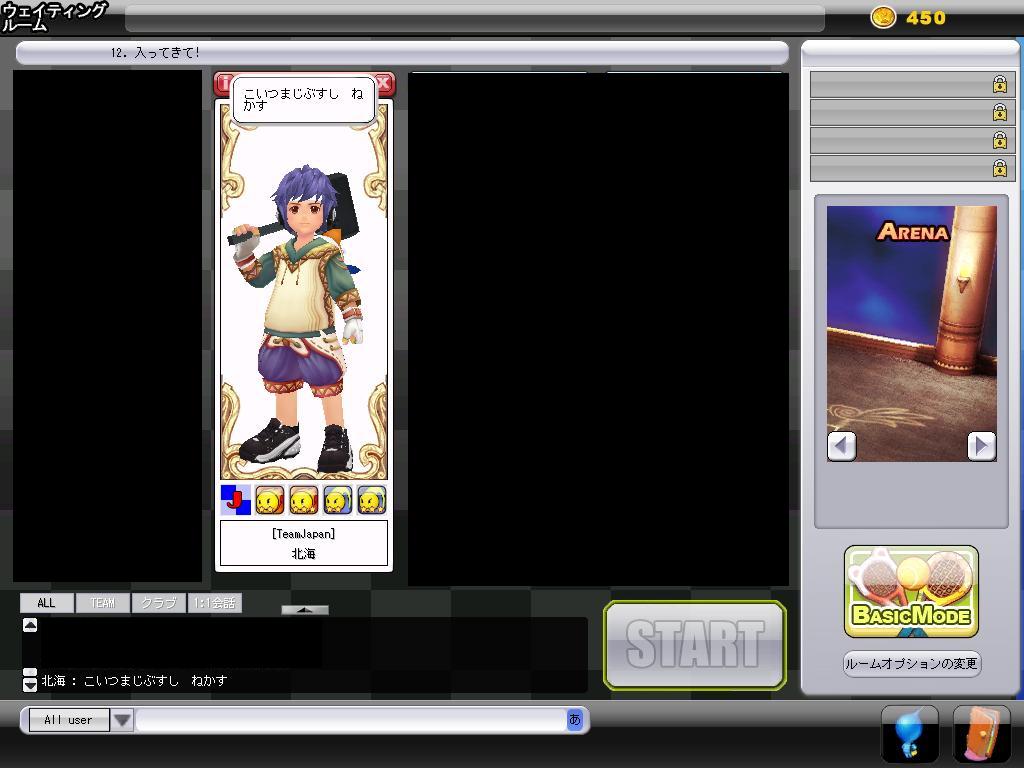Click the orange door exit icon

click(x=981, y=734)
